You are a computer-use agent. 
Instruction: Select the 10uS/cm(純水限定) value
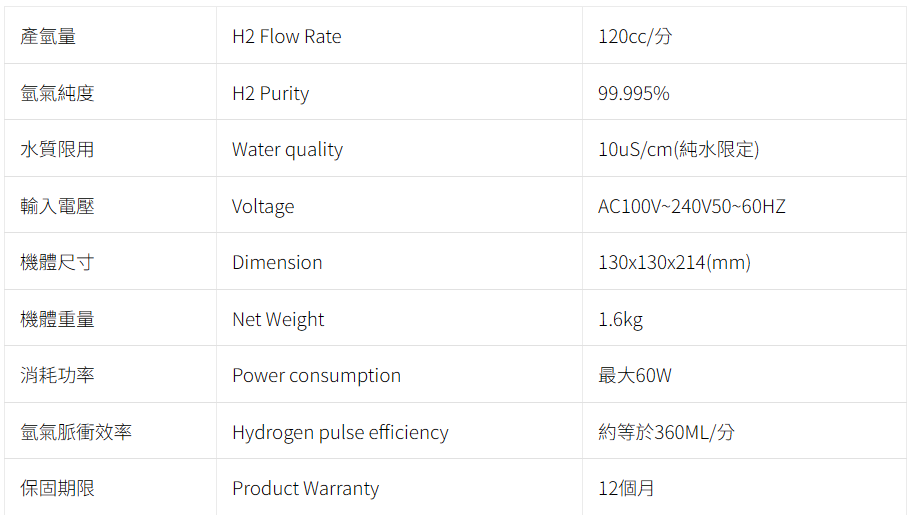pos(678,150)
